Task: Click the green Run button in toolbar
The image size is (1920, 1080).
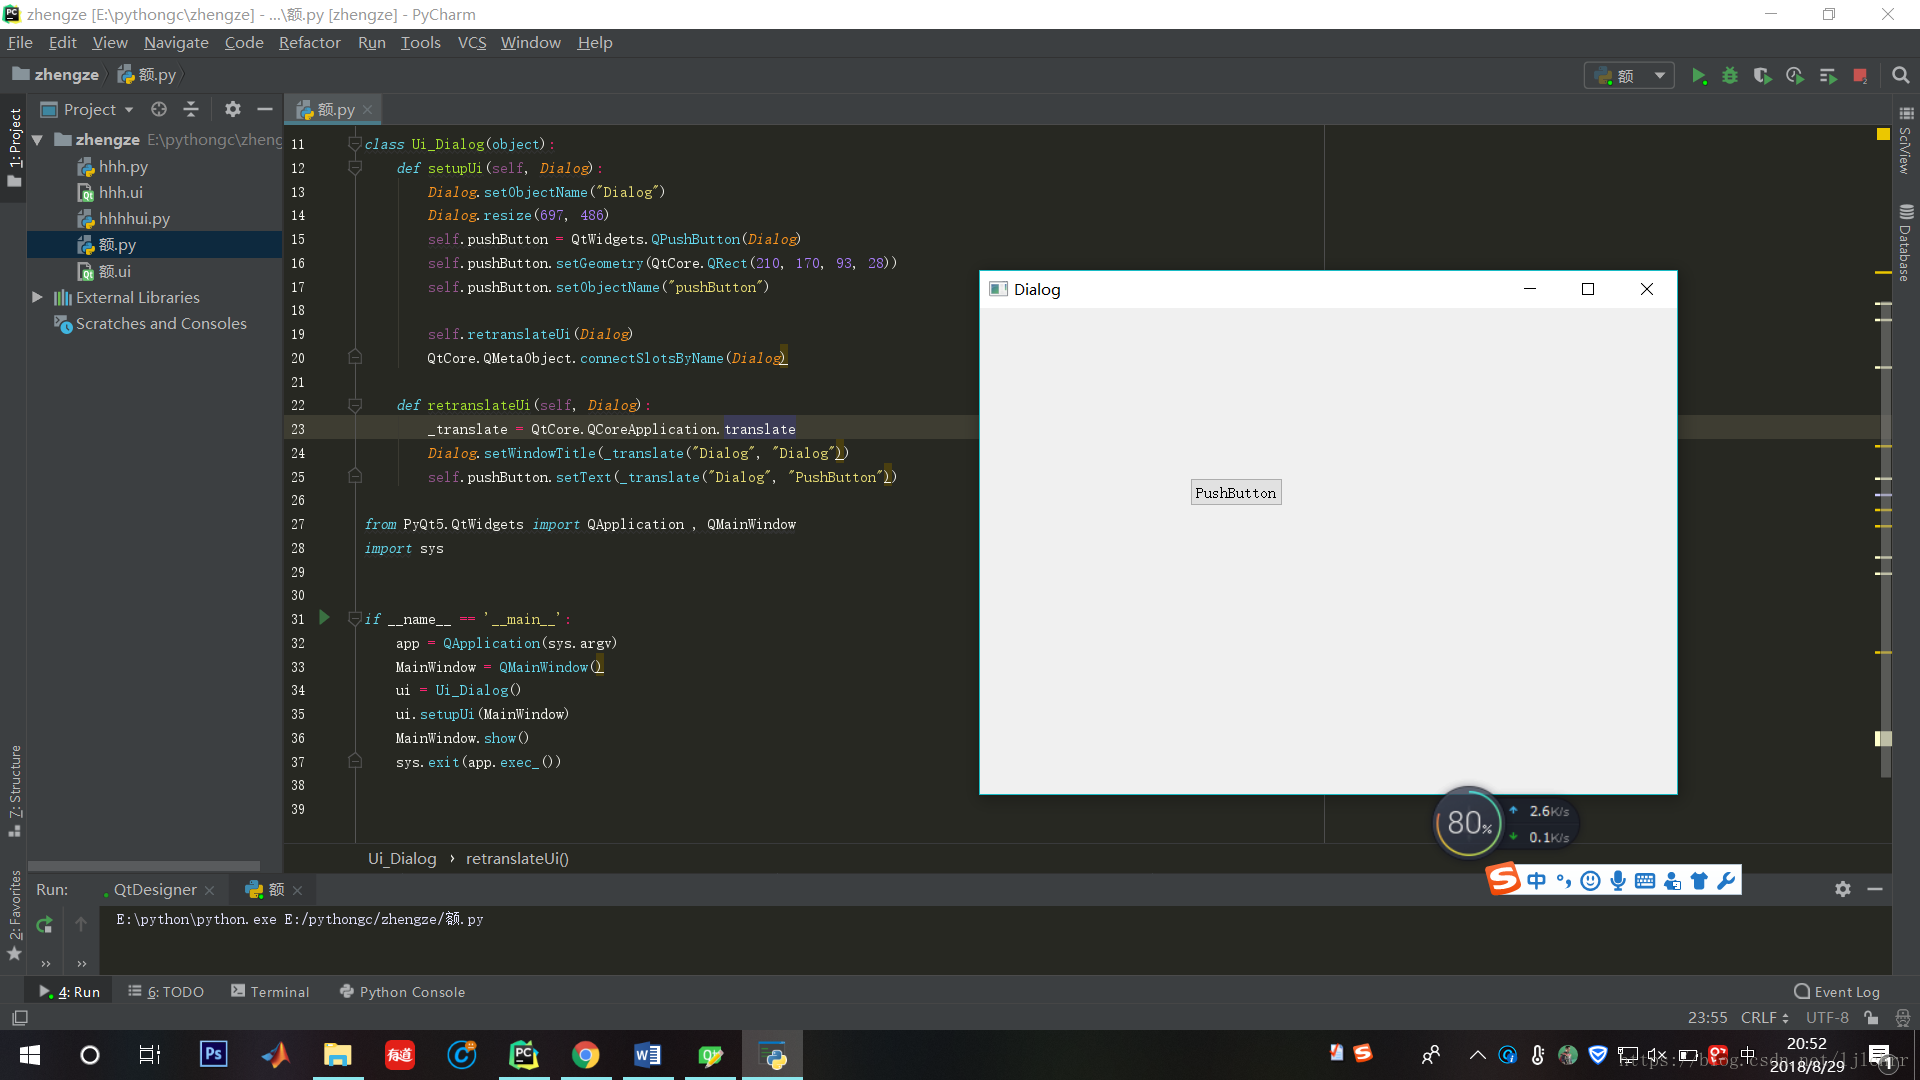Action: pyautogui.click(x=1698, y=76)
